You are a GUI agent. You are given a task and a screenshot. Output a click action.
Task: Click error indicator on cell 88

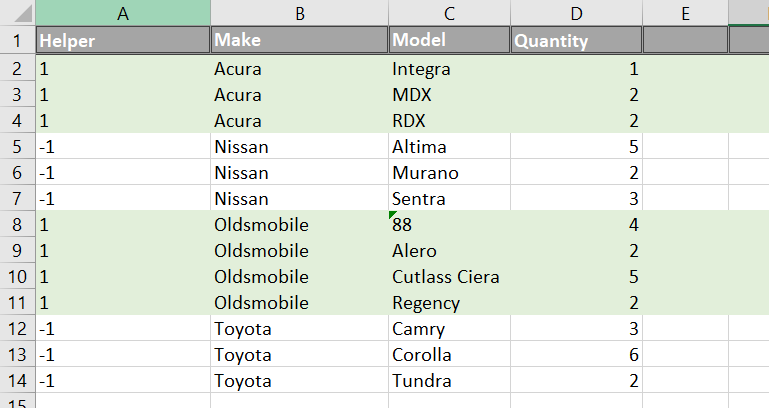tap(392, 215)
